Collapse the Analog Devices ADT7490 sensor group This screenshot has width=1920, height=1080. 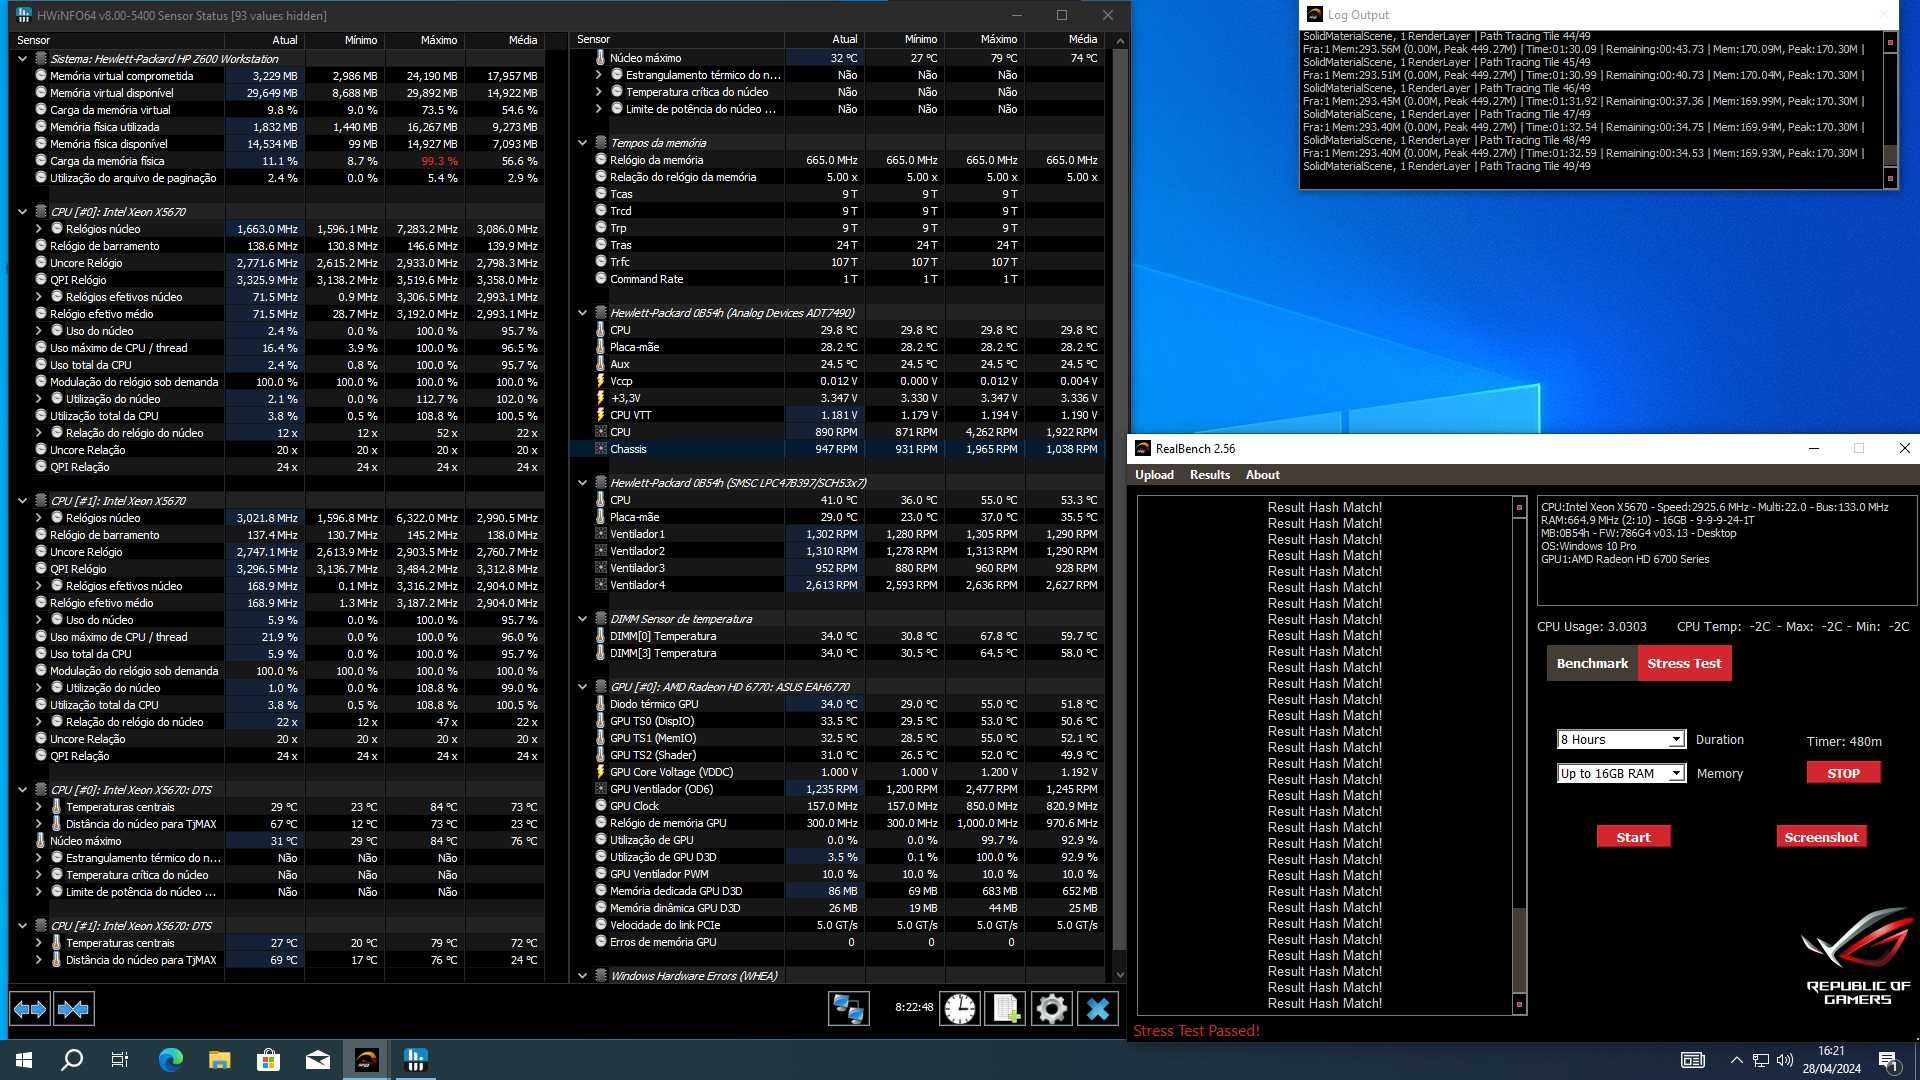[582, 313]
